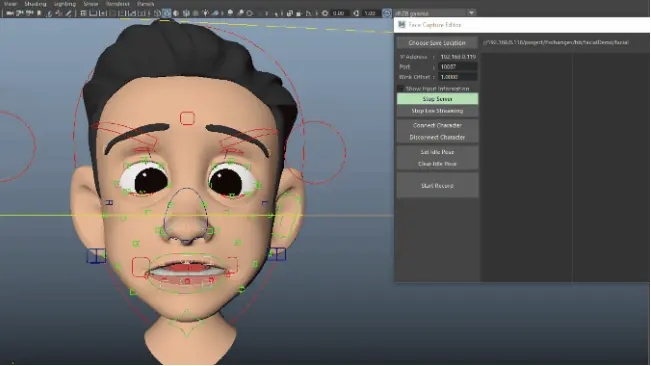Open the Panels menu
This screenshot has height=366, width=651.
pyautogui.click(x=146, y=4)
